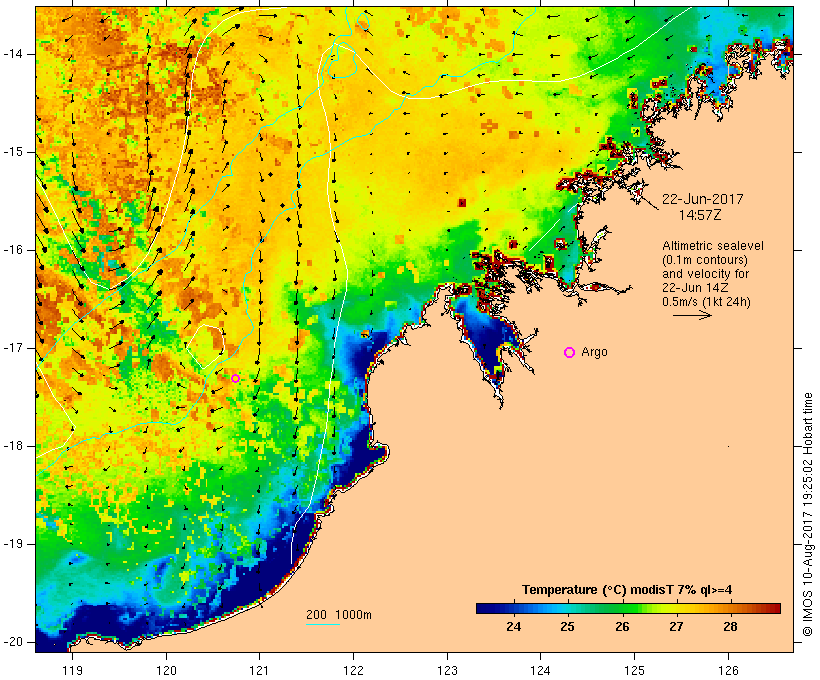Click the '22-Jun 14Z' text line

(x=696, y=288)
